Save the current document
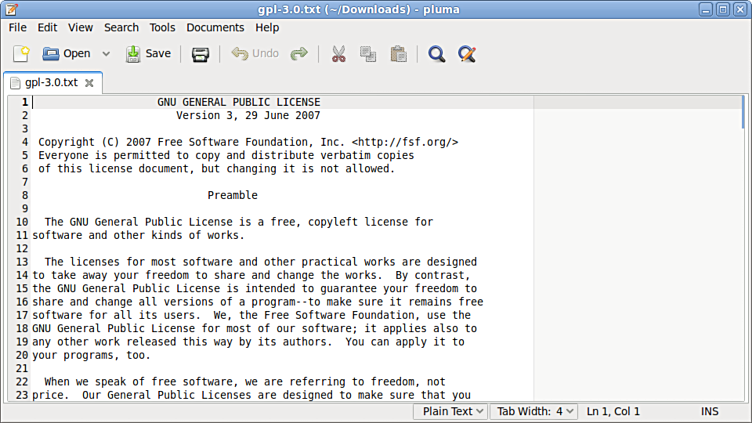 [148, 54]
